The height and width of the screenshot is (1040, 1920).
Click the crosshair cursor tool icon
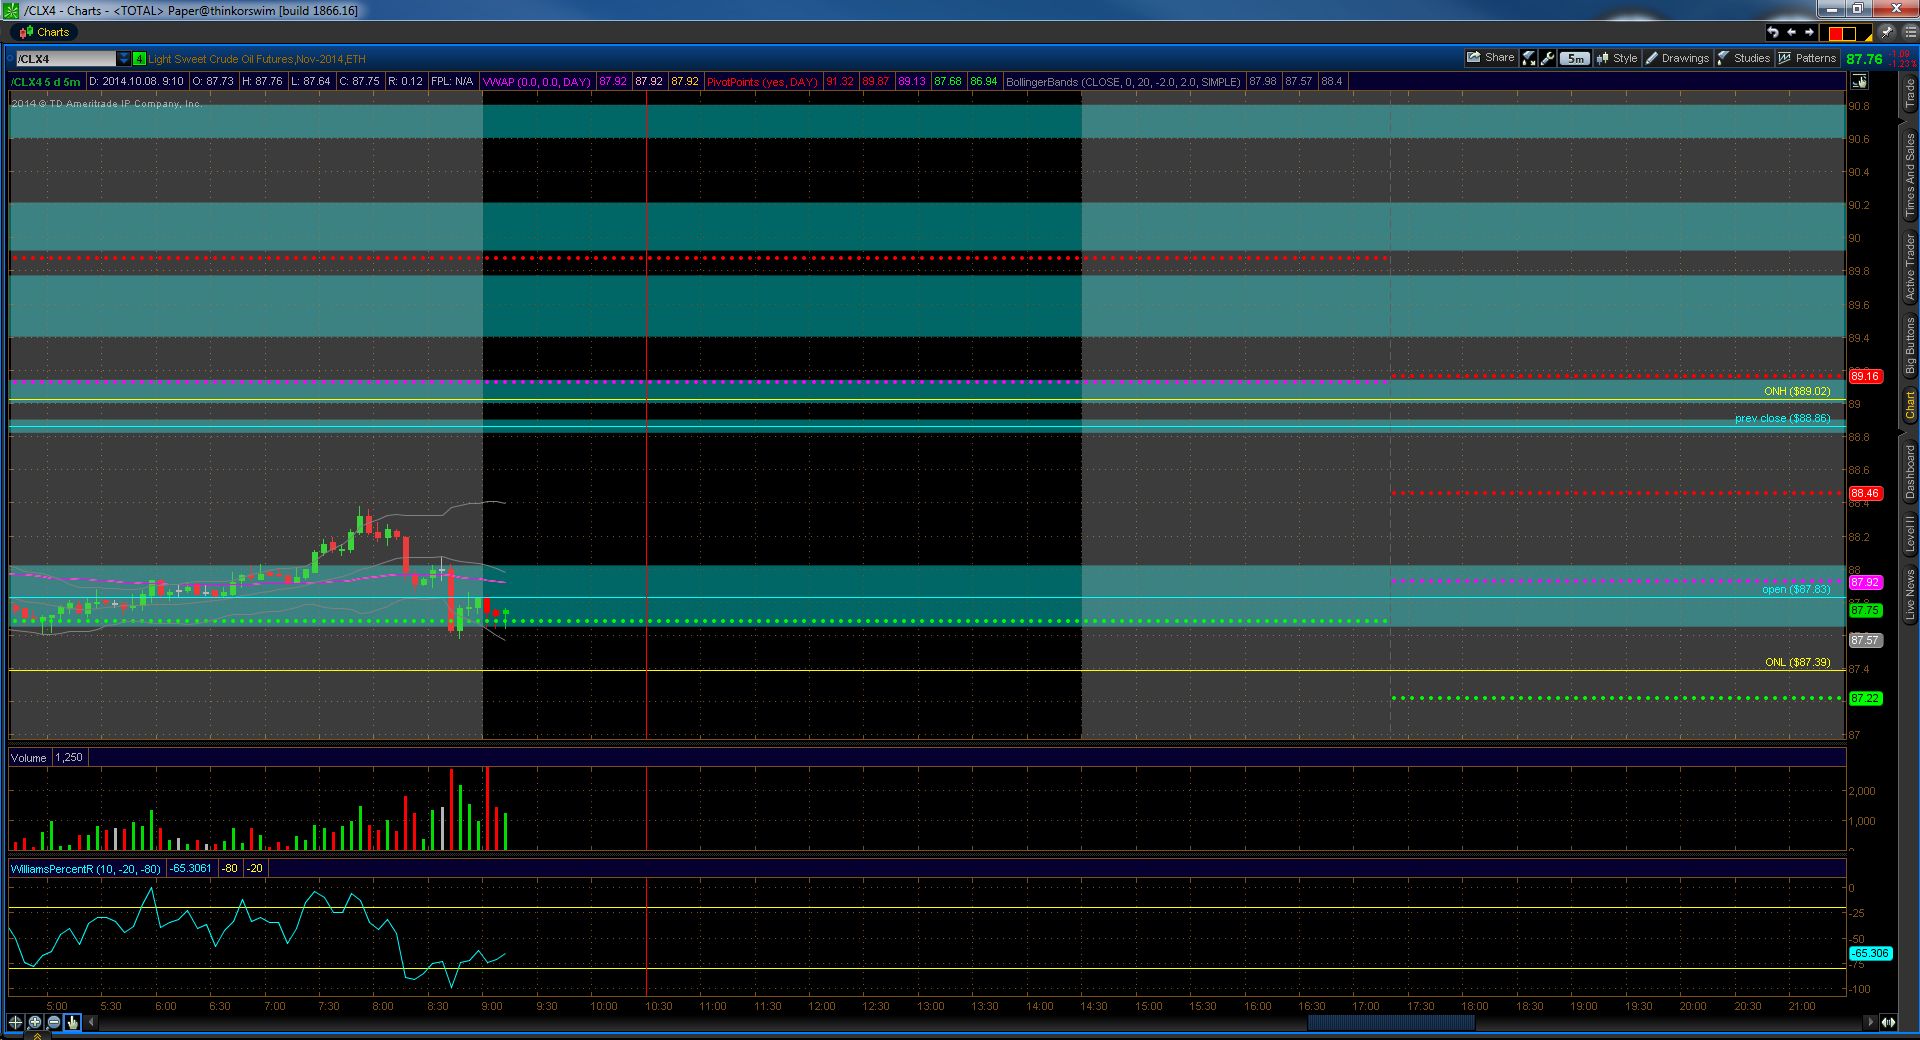coord(15,1022)
